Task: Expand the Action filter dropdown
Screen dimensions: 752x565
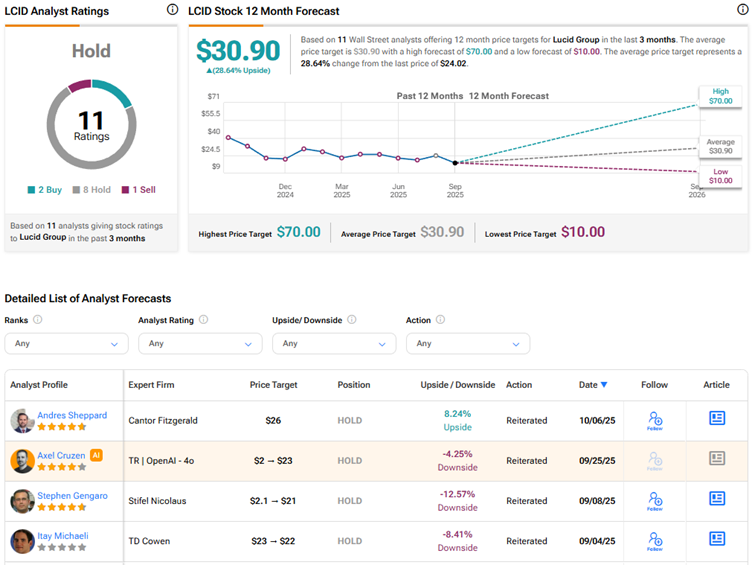Action: tap(468, 343)
